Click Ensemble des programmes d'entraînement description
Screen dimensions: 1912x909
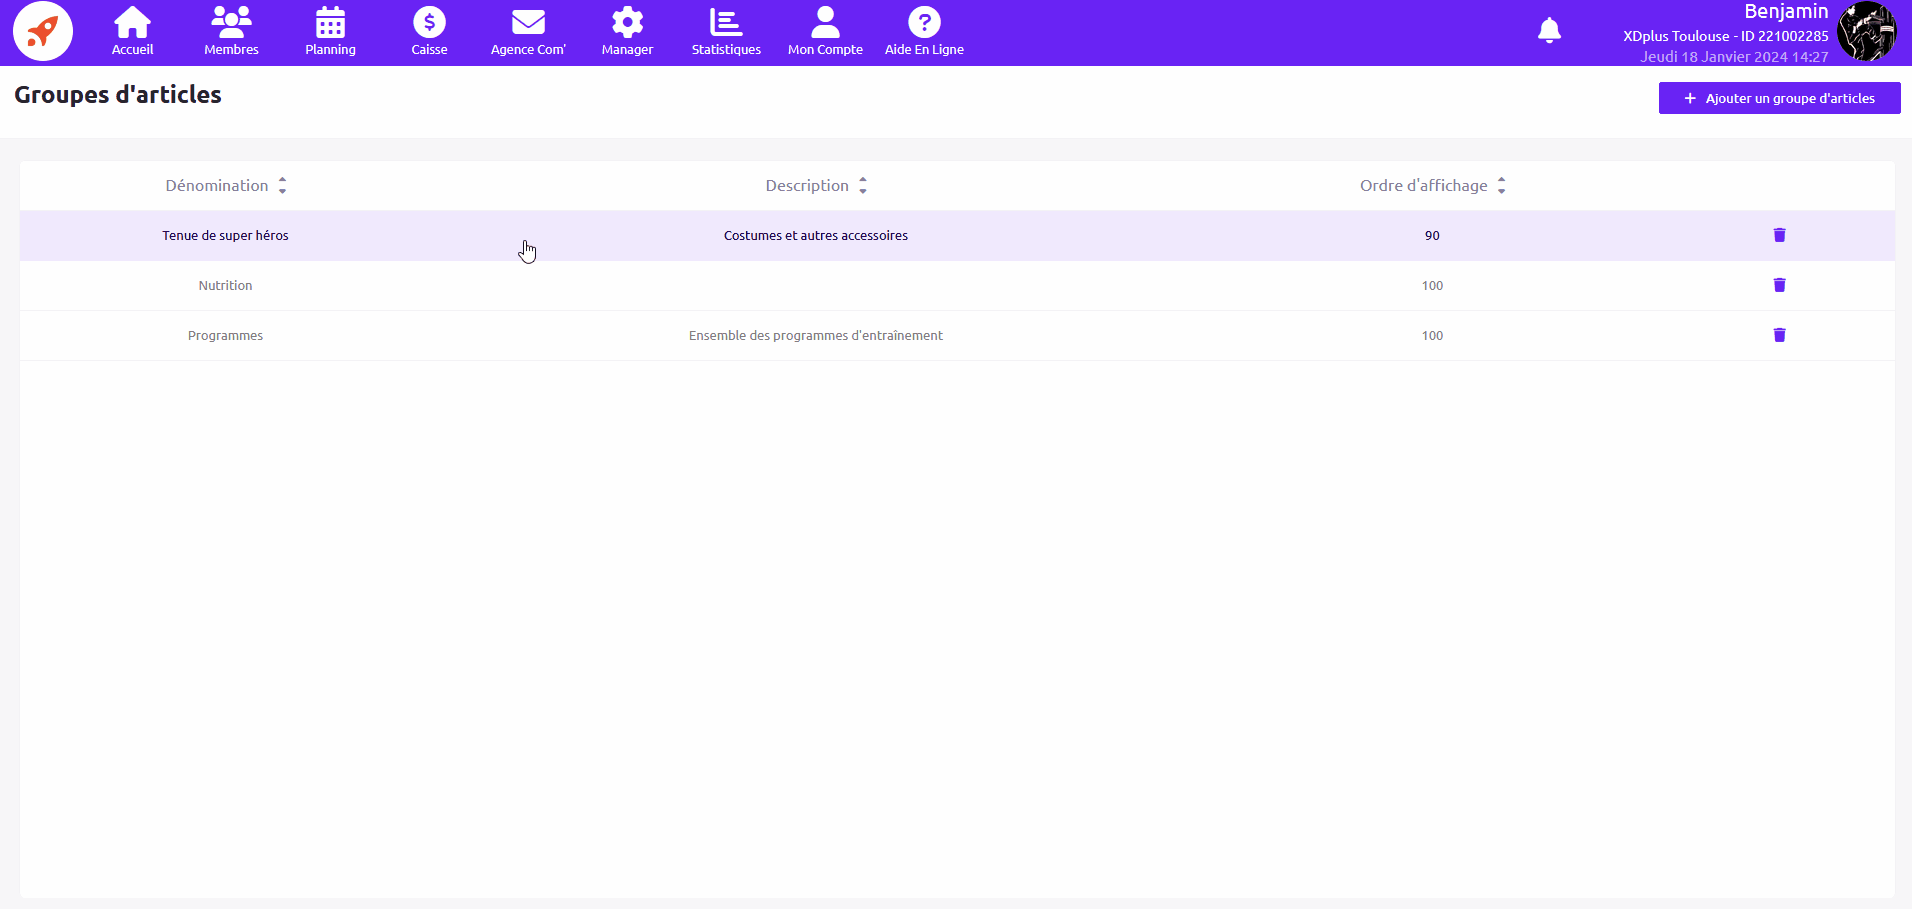(816, 336)
